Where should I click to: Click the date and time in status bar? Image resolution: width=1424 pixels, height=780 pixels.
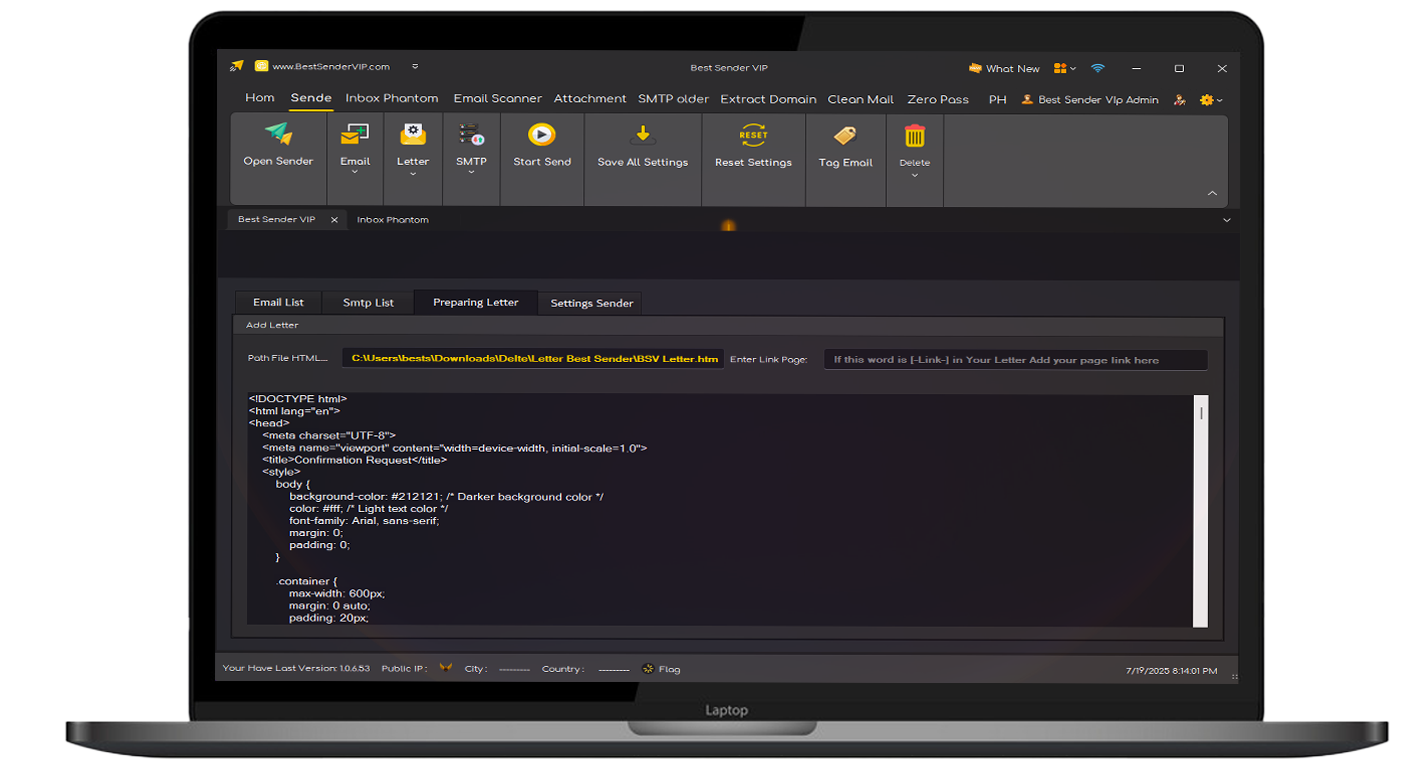click(1171, 671)
